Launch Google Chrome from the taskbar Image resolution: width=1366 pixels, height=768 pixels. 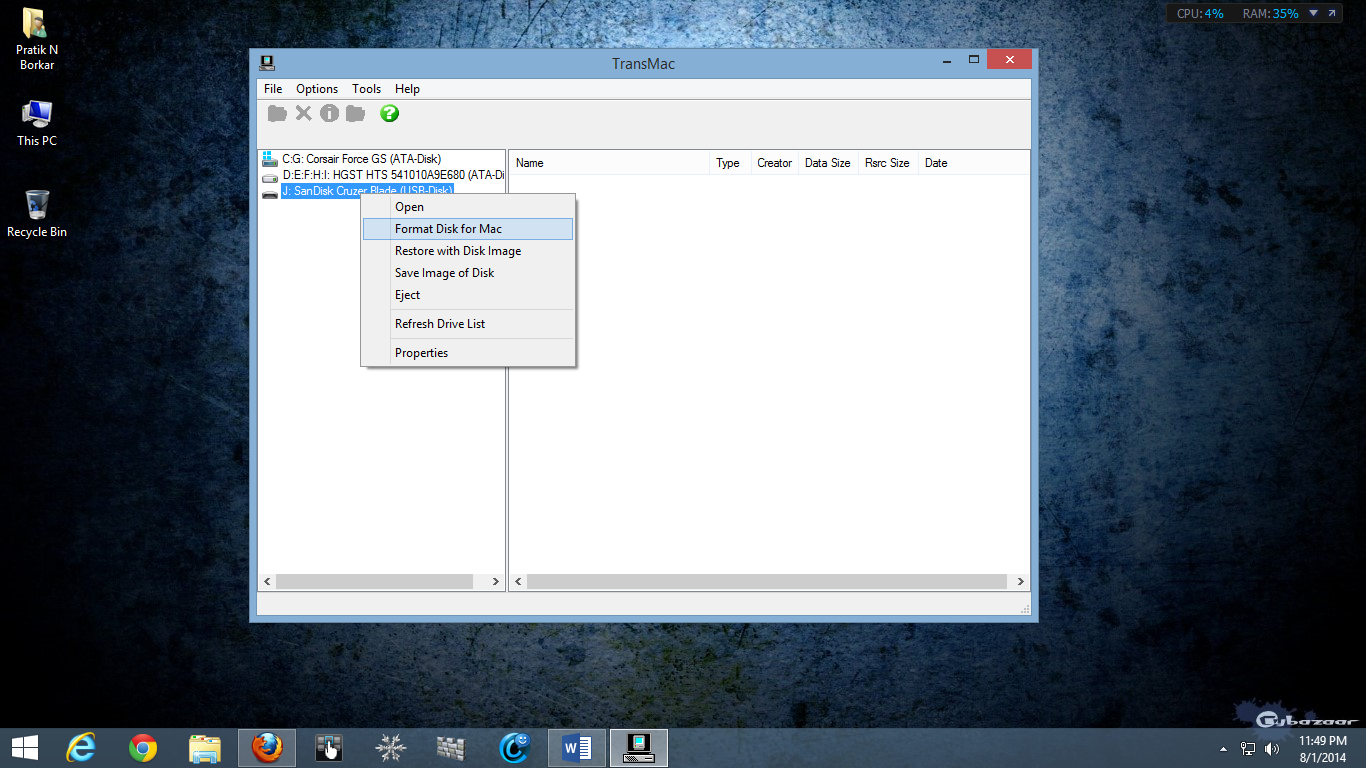pyautogui.click(x=143, y=748)
